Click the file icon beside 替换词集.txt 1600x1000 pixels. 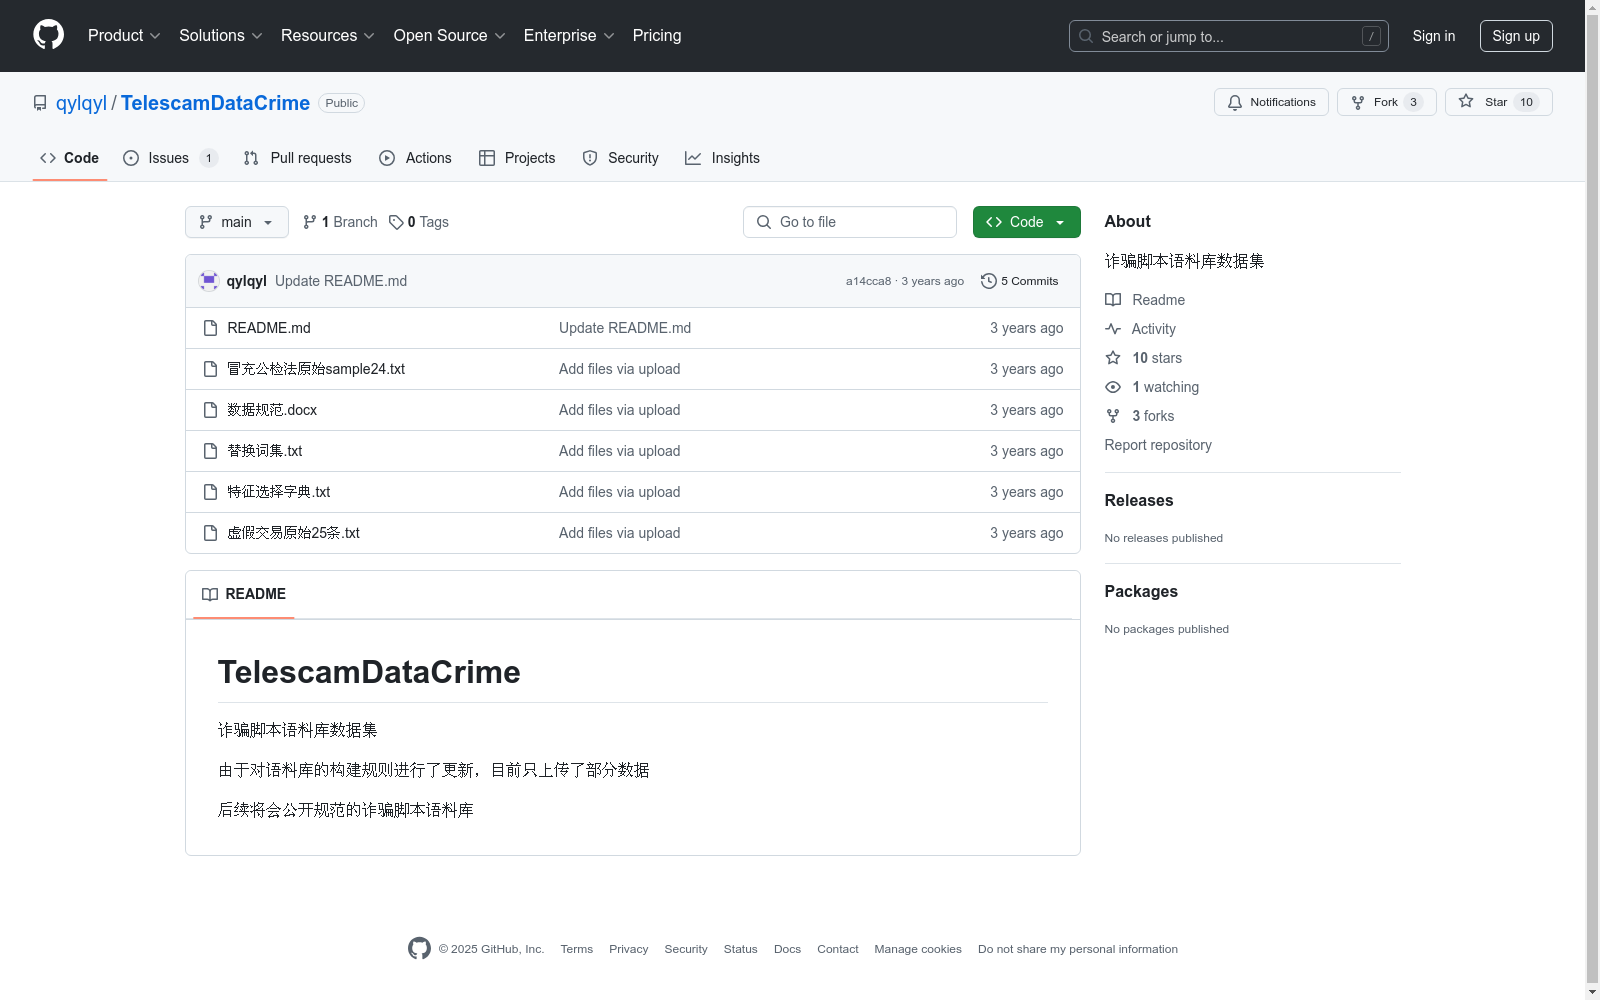210,451
